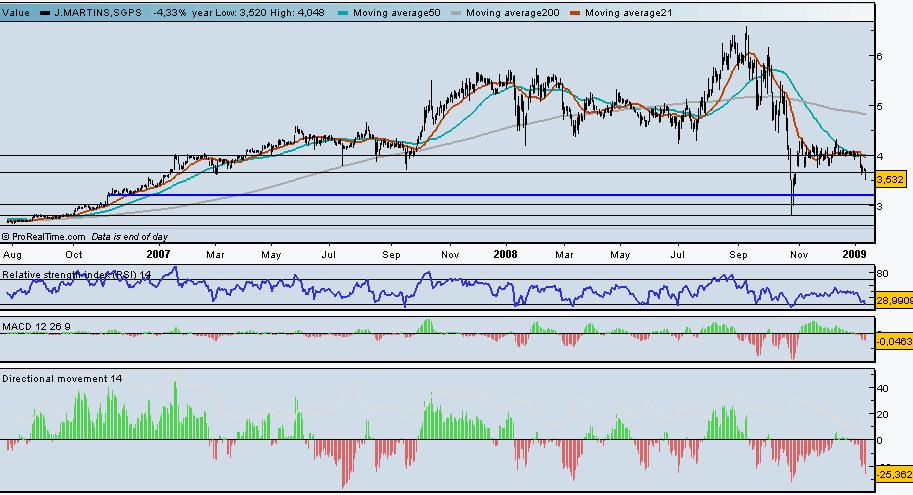Click the Aug label on time axis

point(12,254)
